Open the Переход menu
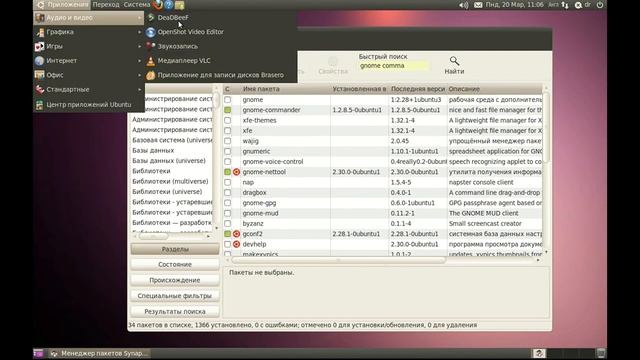 click(x=106, y=5)
